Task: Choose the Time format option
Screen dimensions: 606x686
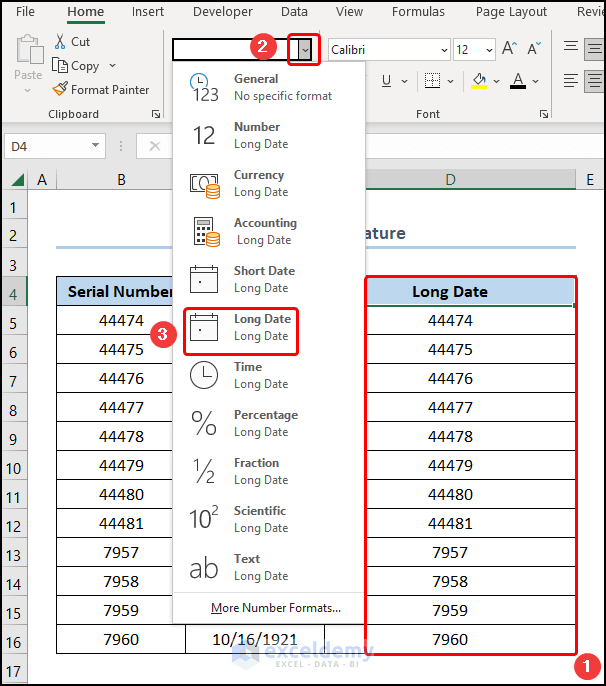Action: tap(268, 375)
